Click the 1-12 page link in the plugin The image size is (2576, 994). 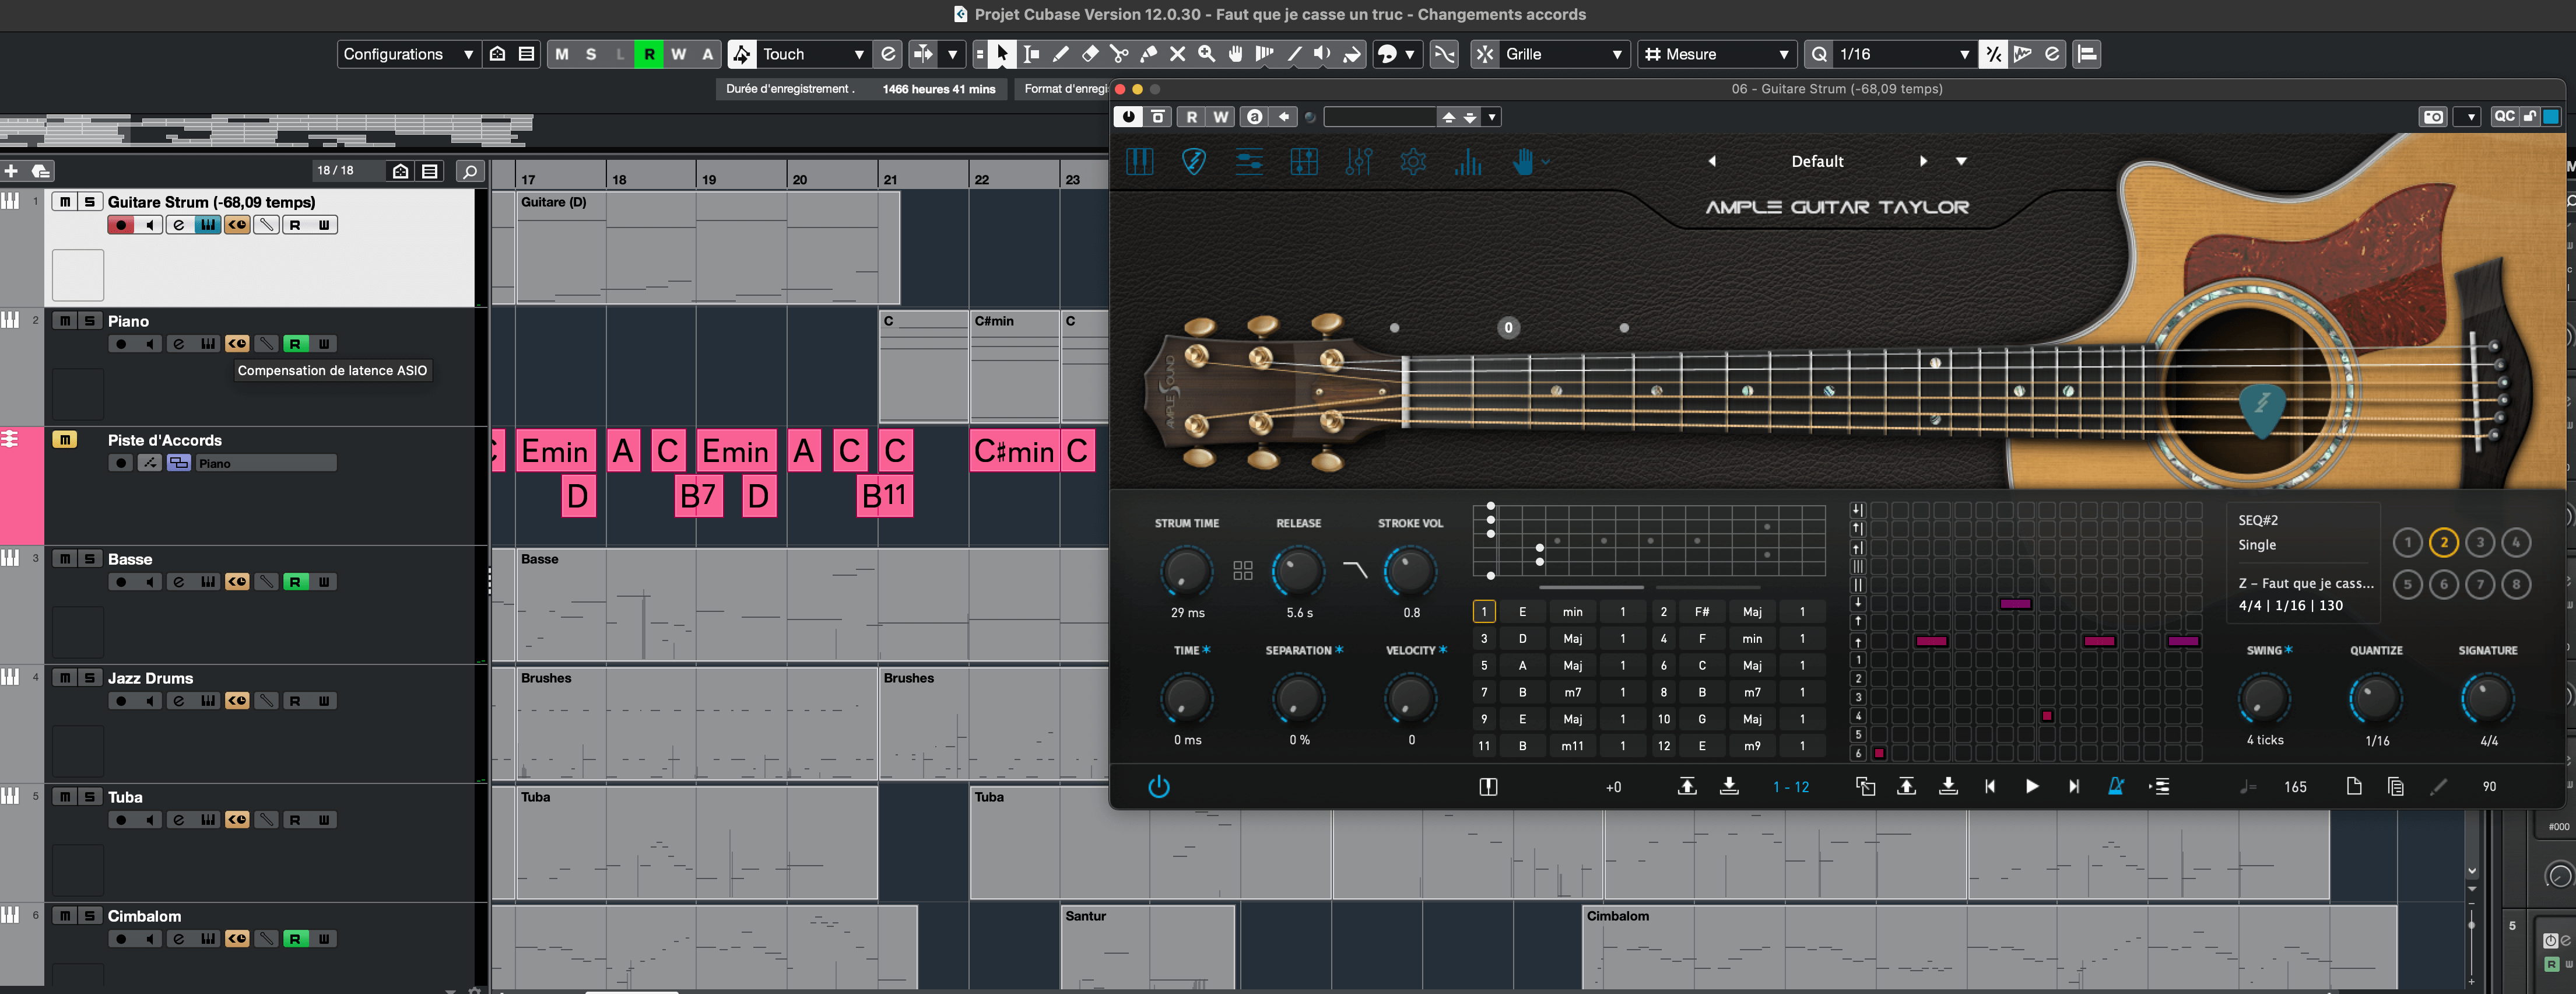(1791, 787)
